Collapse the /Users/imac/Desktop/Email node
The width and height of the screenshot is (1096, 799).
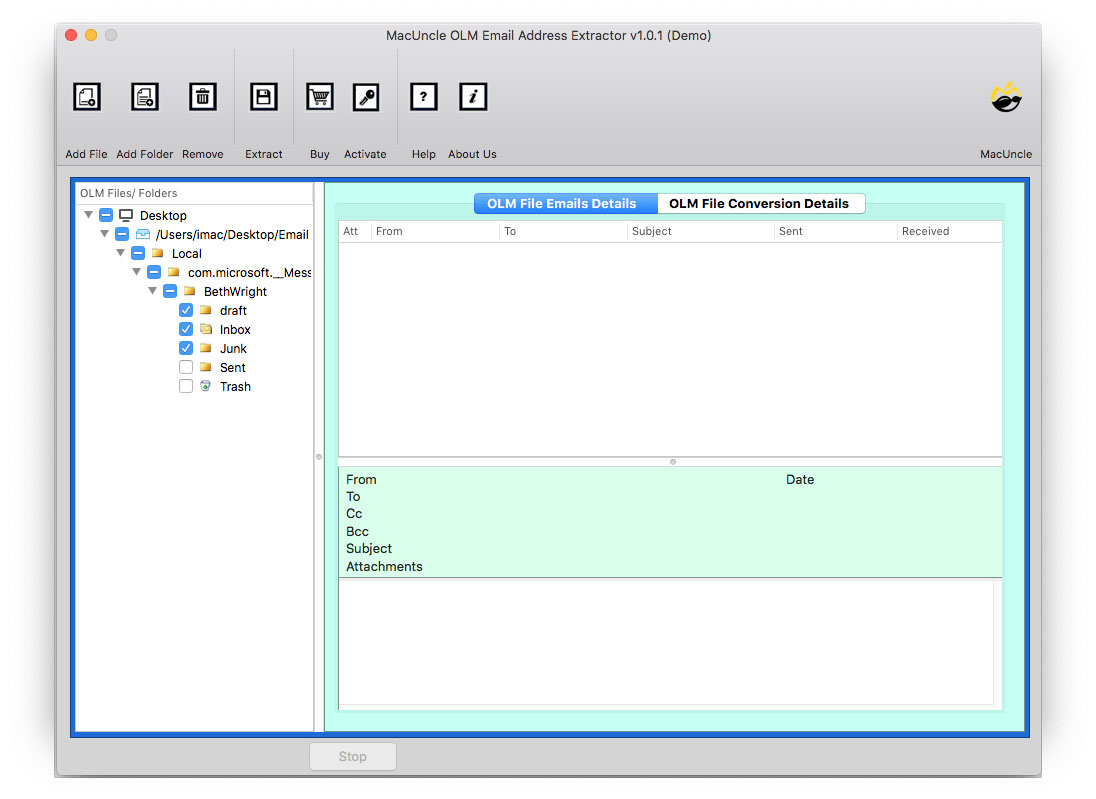click(x=104, y=233)
